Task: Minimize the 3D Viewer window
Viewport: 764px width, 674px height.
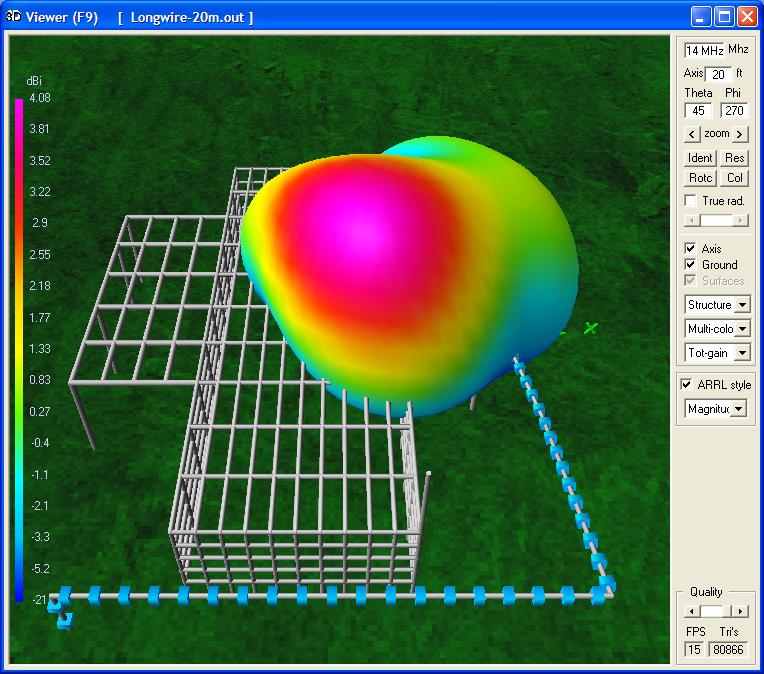Action: [x=700, y=17]
